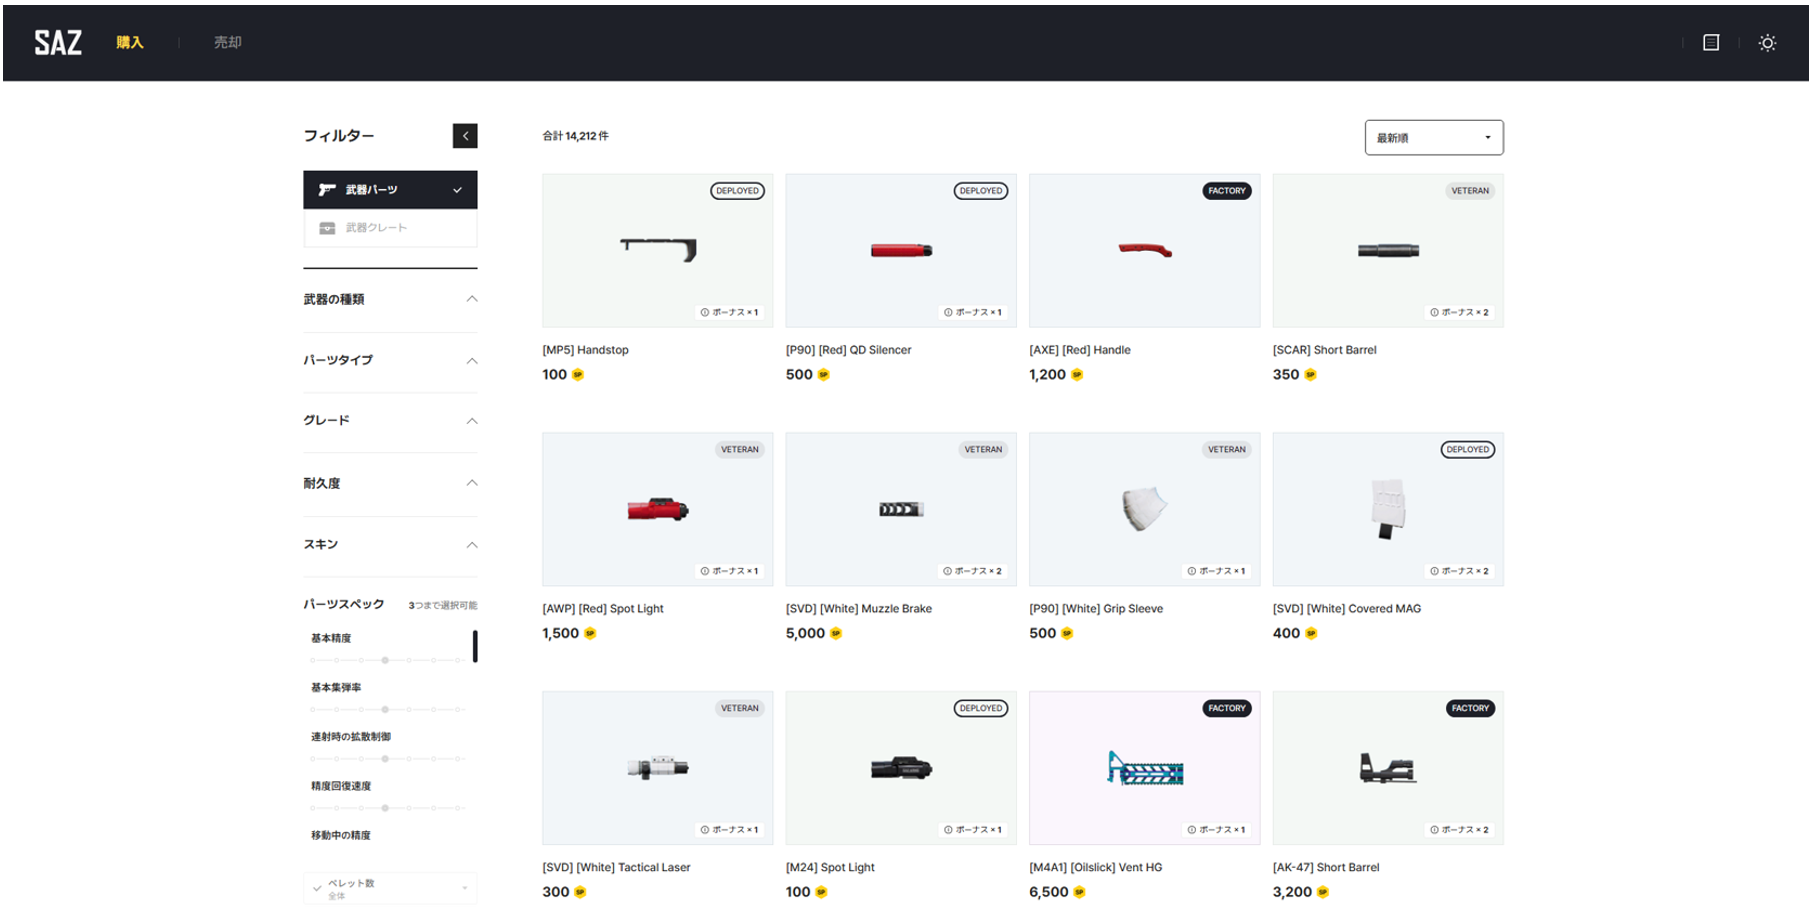Click bonus ×1 info on MP5 Handstop
The width and height of the screenshot is (1812, 907).
(x=730, y=313)
